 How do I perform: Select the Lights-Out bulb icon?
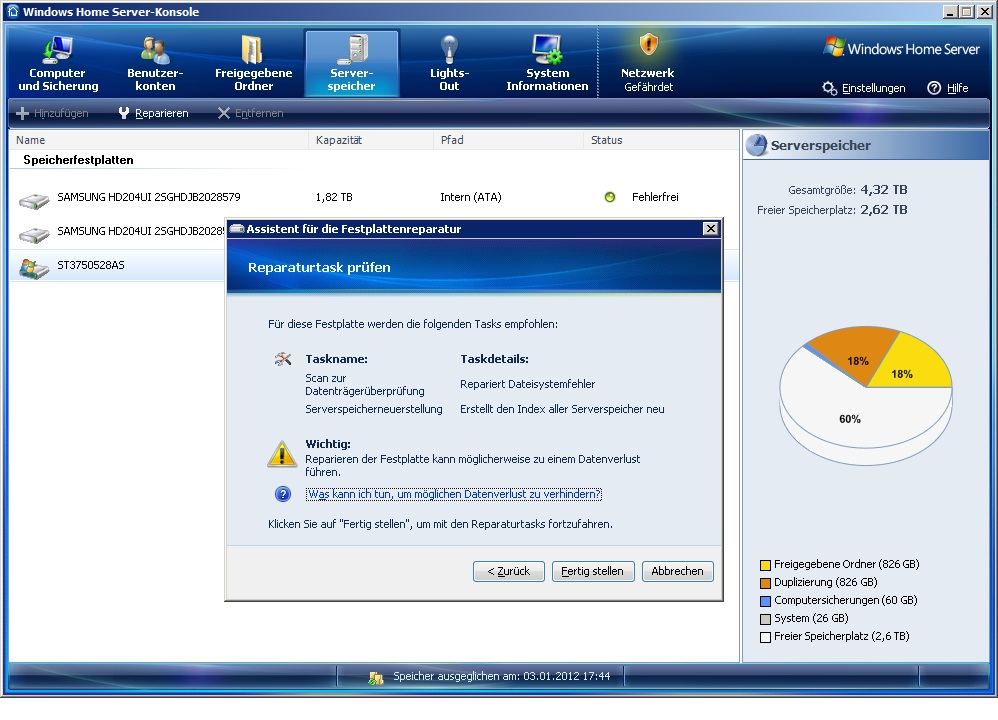pyautogui.click(x=450, y=48)
